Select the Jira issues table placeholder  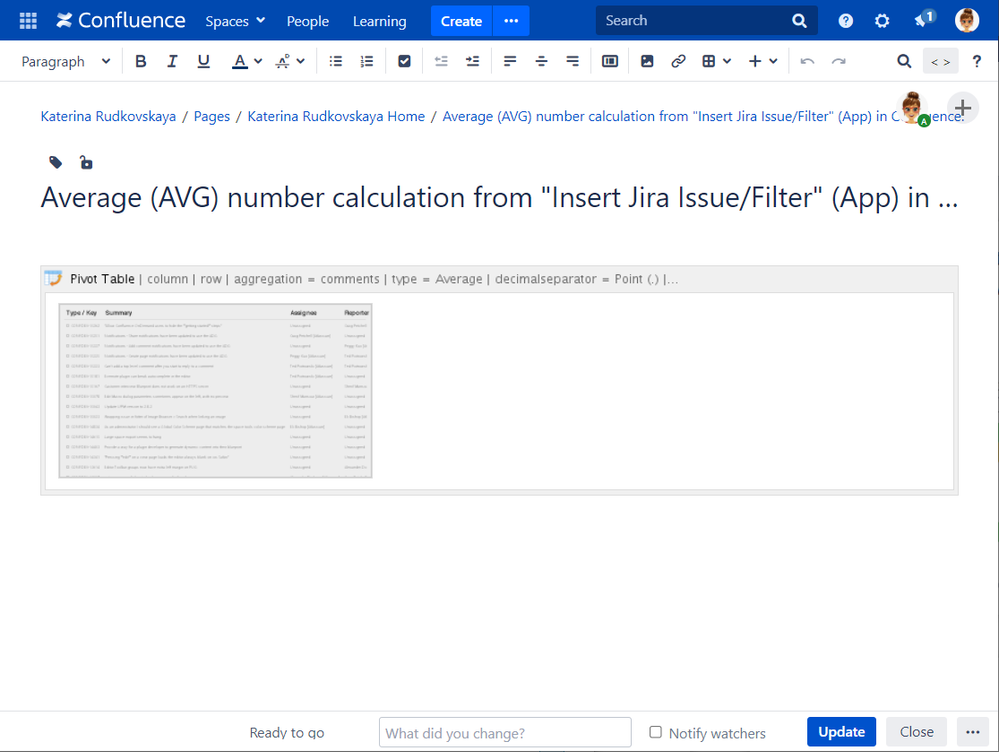[x=215, y=391]
